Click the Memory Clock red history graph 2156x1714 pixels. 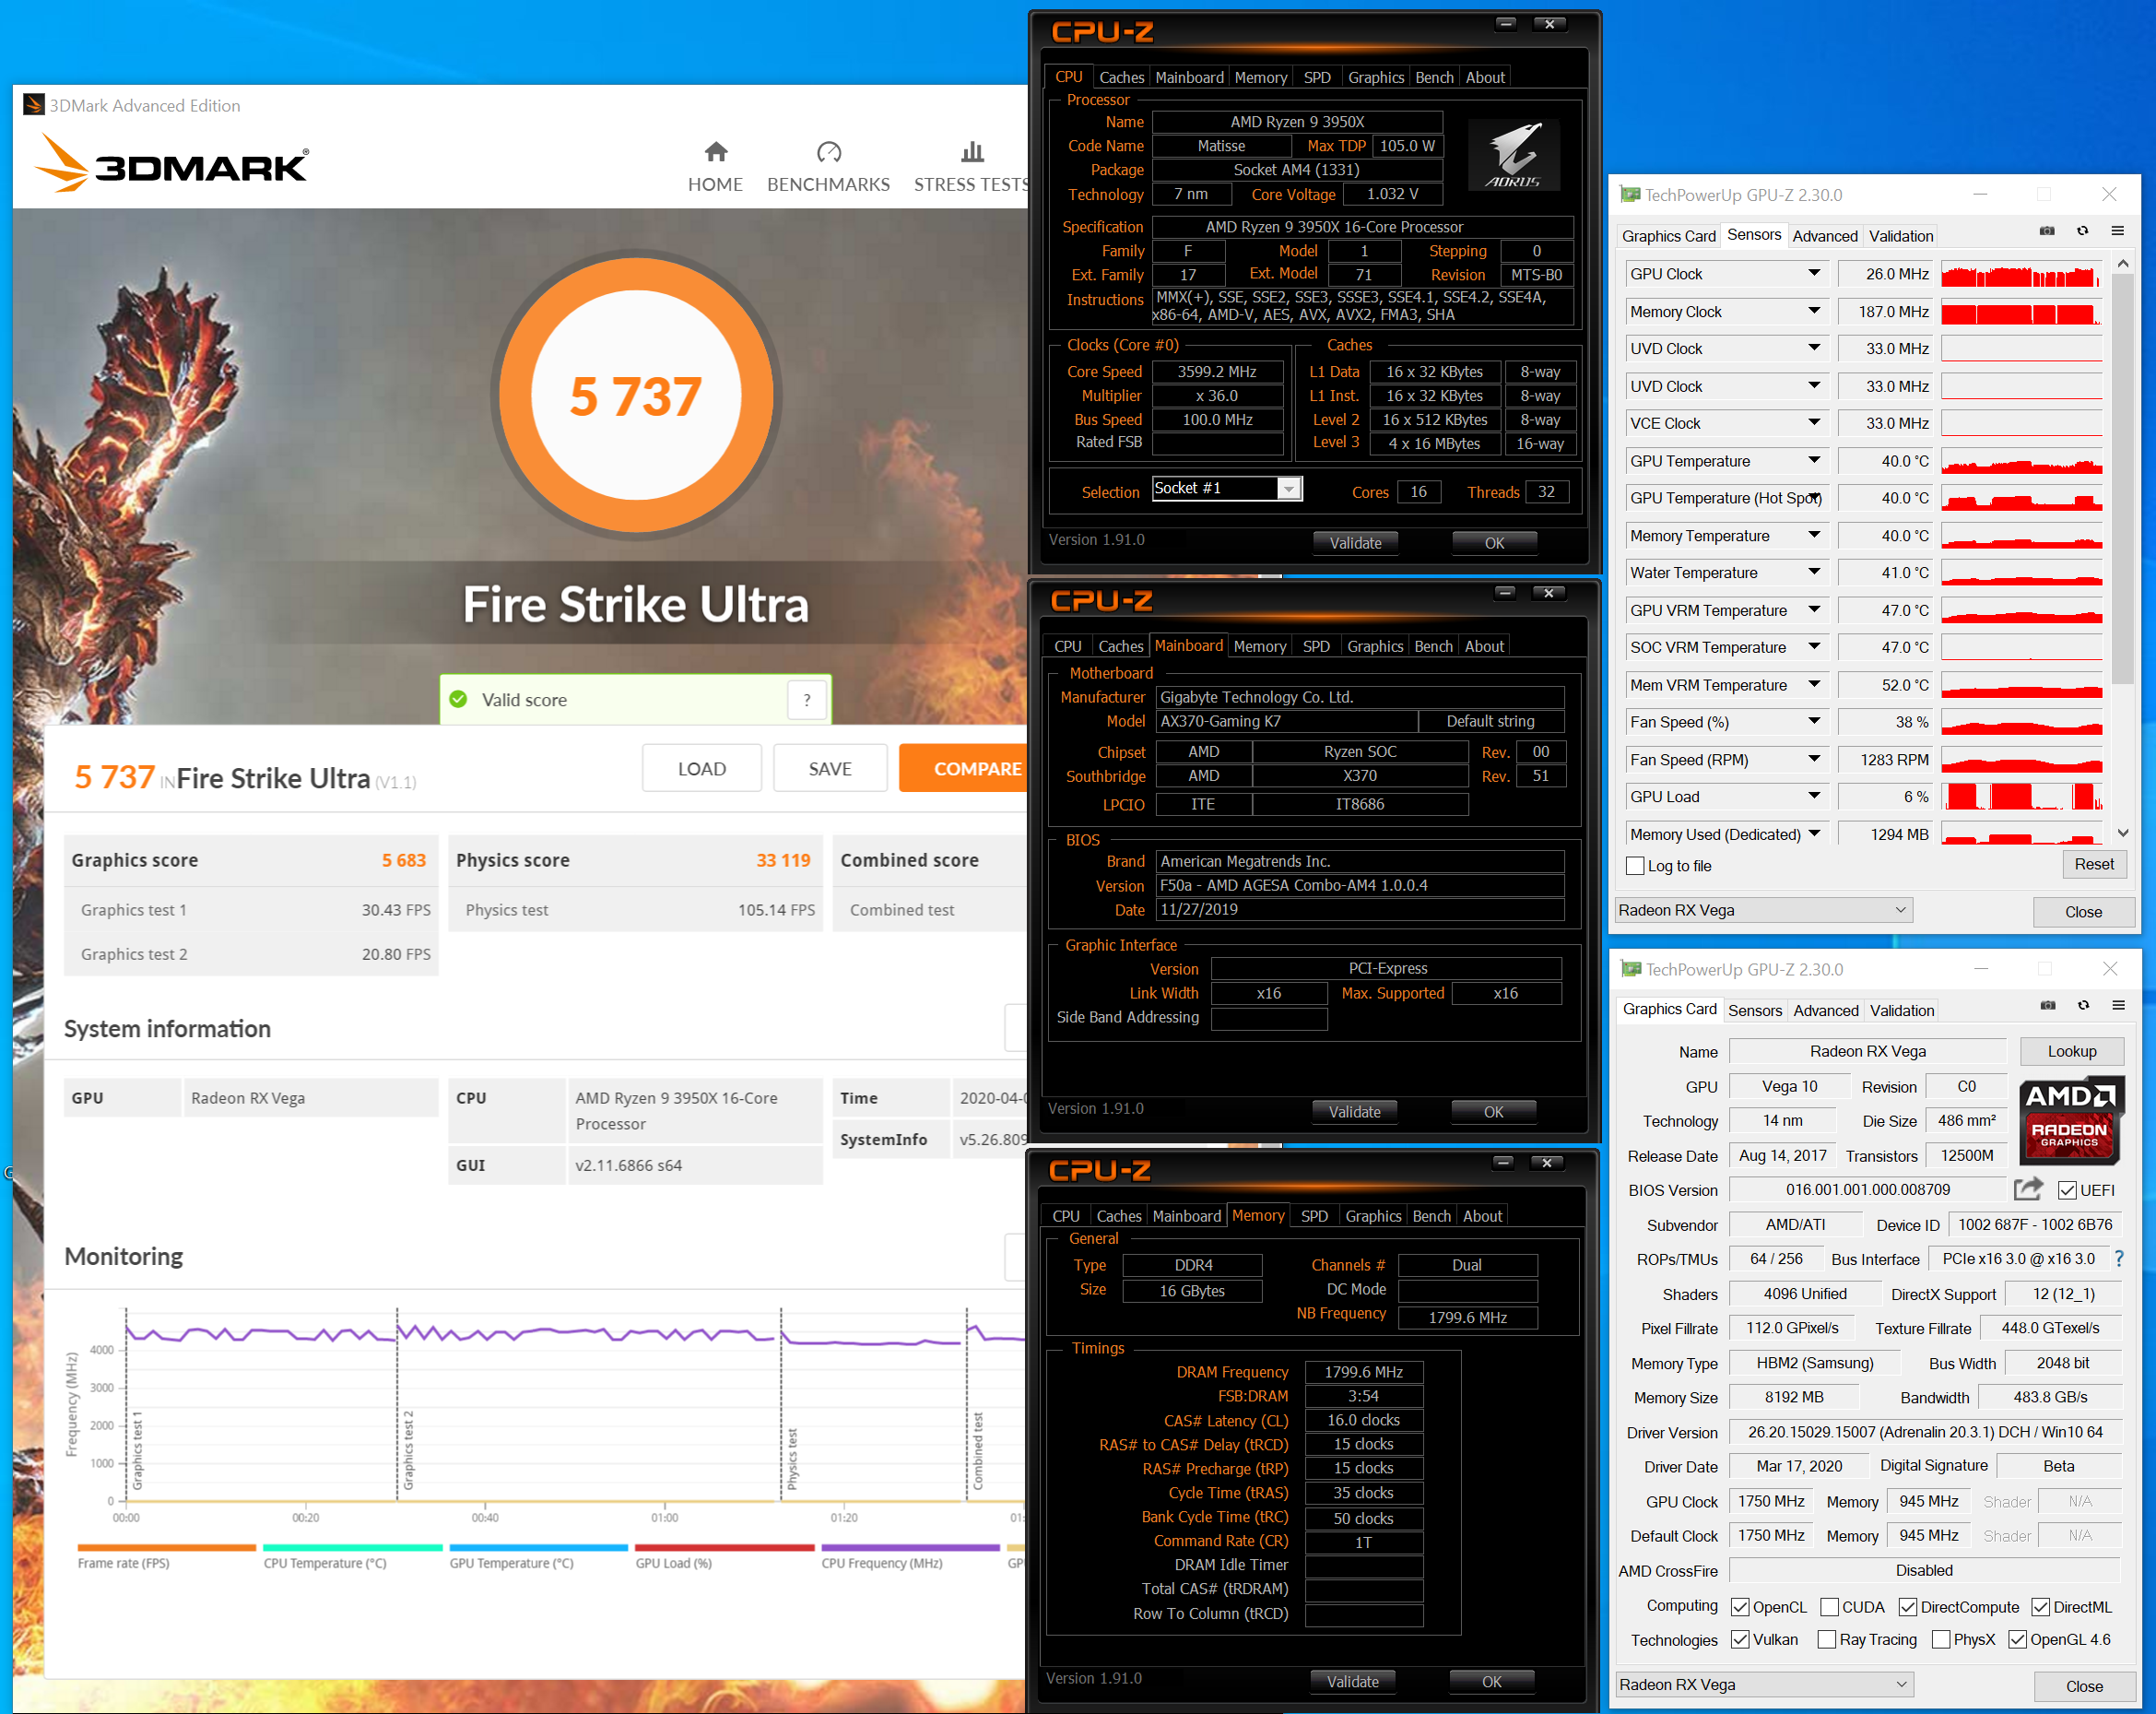(x=2021, y=311)
